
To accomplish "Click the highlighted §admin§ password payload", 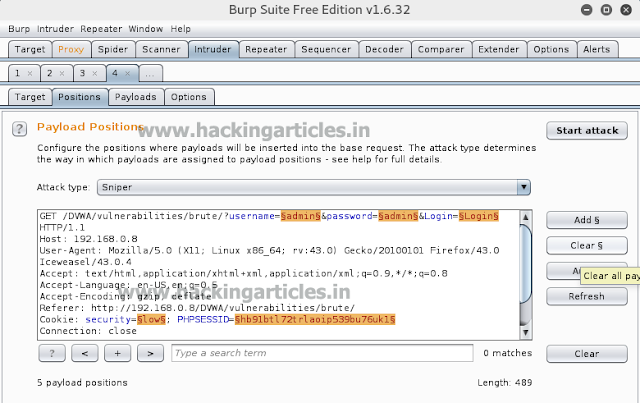I will click(x=398, y=216).
